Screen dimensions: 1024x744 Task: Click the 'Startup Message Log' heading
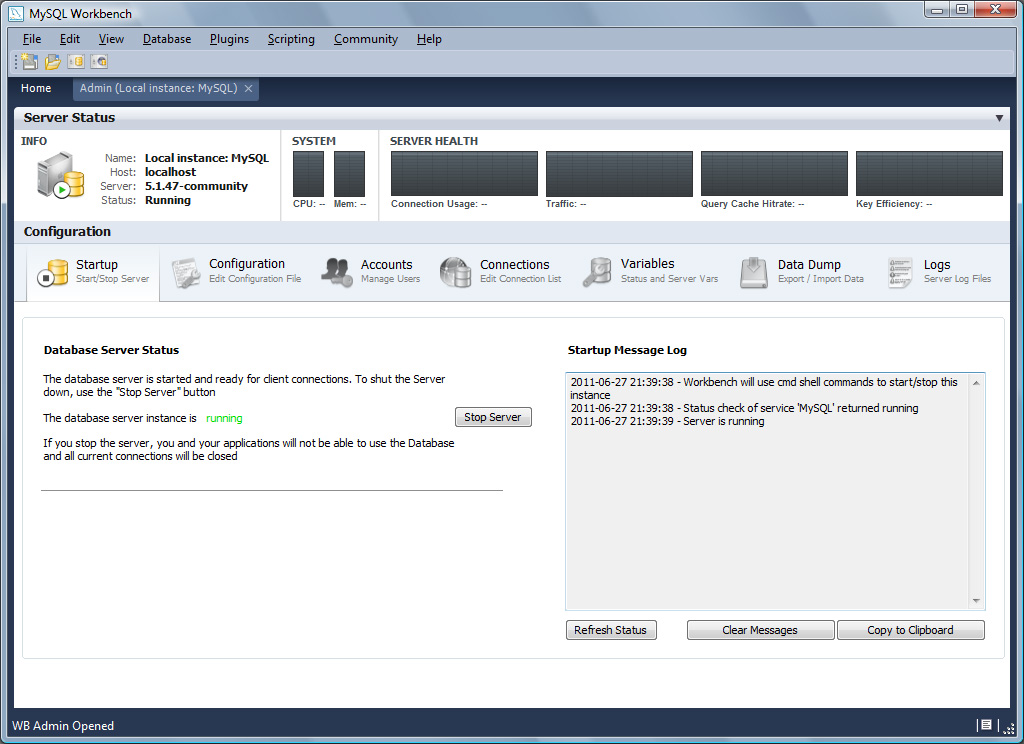(627, 350)
